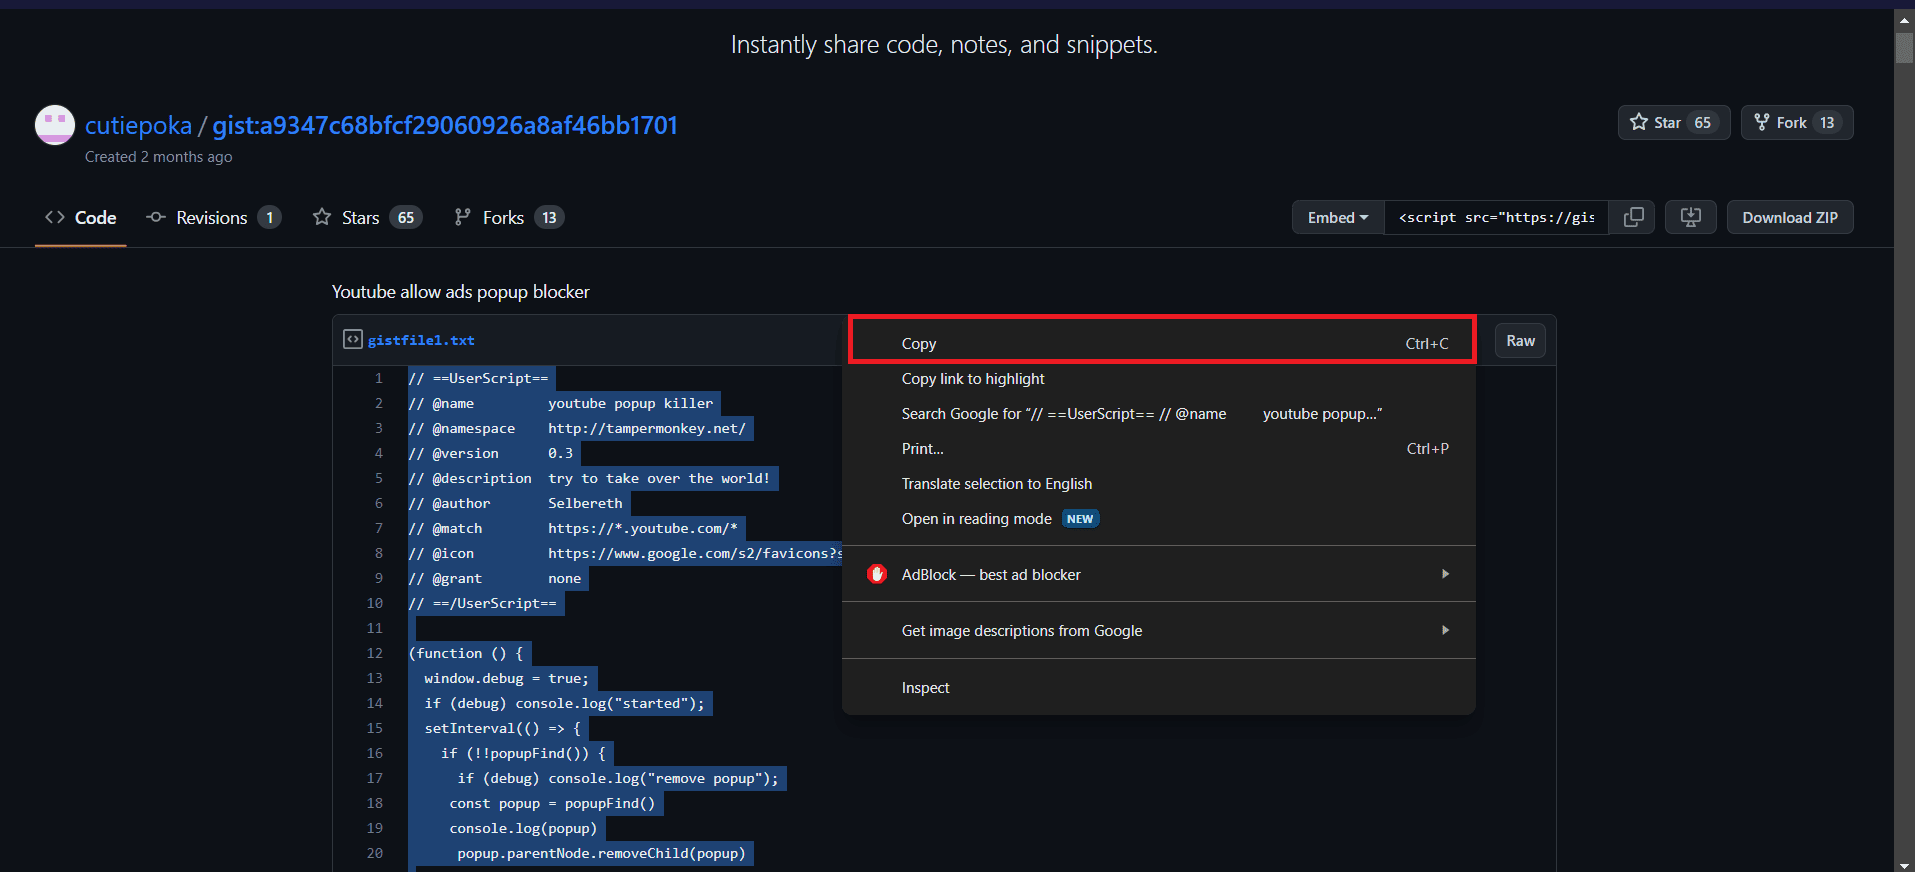This screenshot has height=872, width=1915.
Task: Switch to the Code tab
Action: click(x=81, y=217)
